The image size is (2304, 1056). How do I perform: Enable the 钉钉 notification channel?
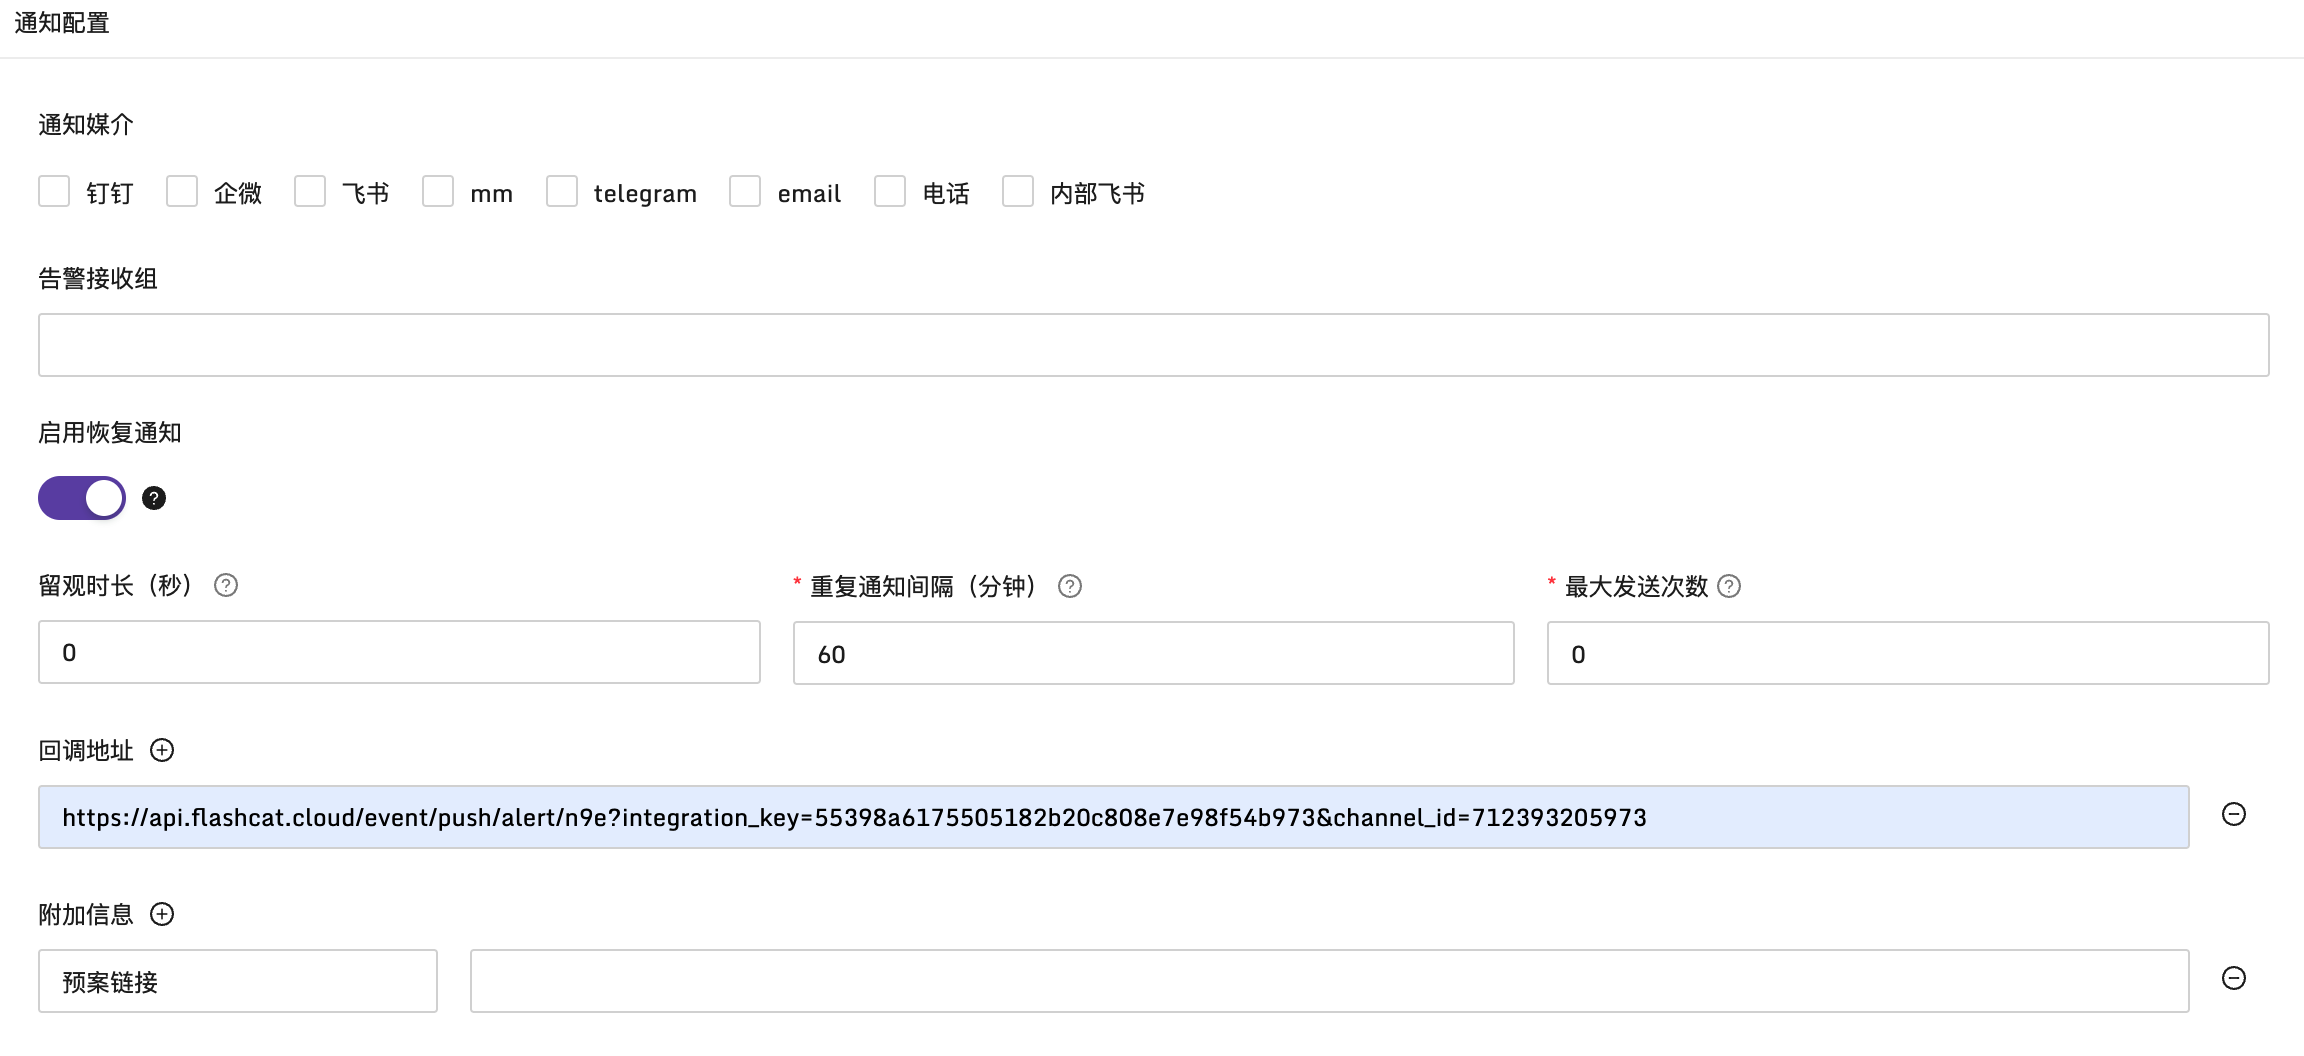pos(54,191)
